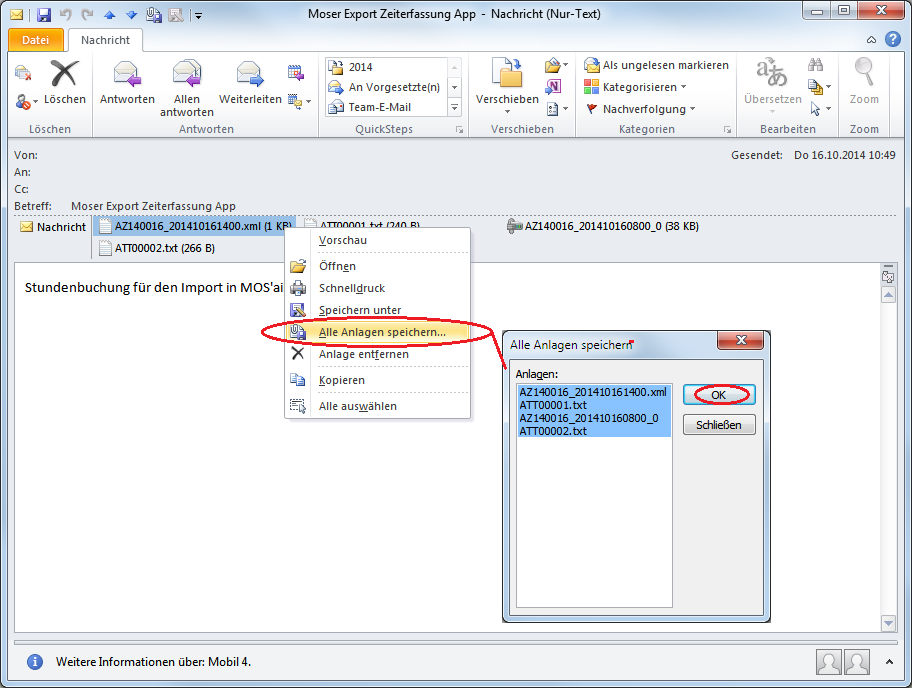The width and height of the screenshot is (912, 688).
Task: Open the Datei tab
Action: [x=35, y=40]
